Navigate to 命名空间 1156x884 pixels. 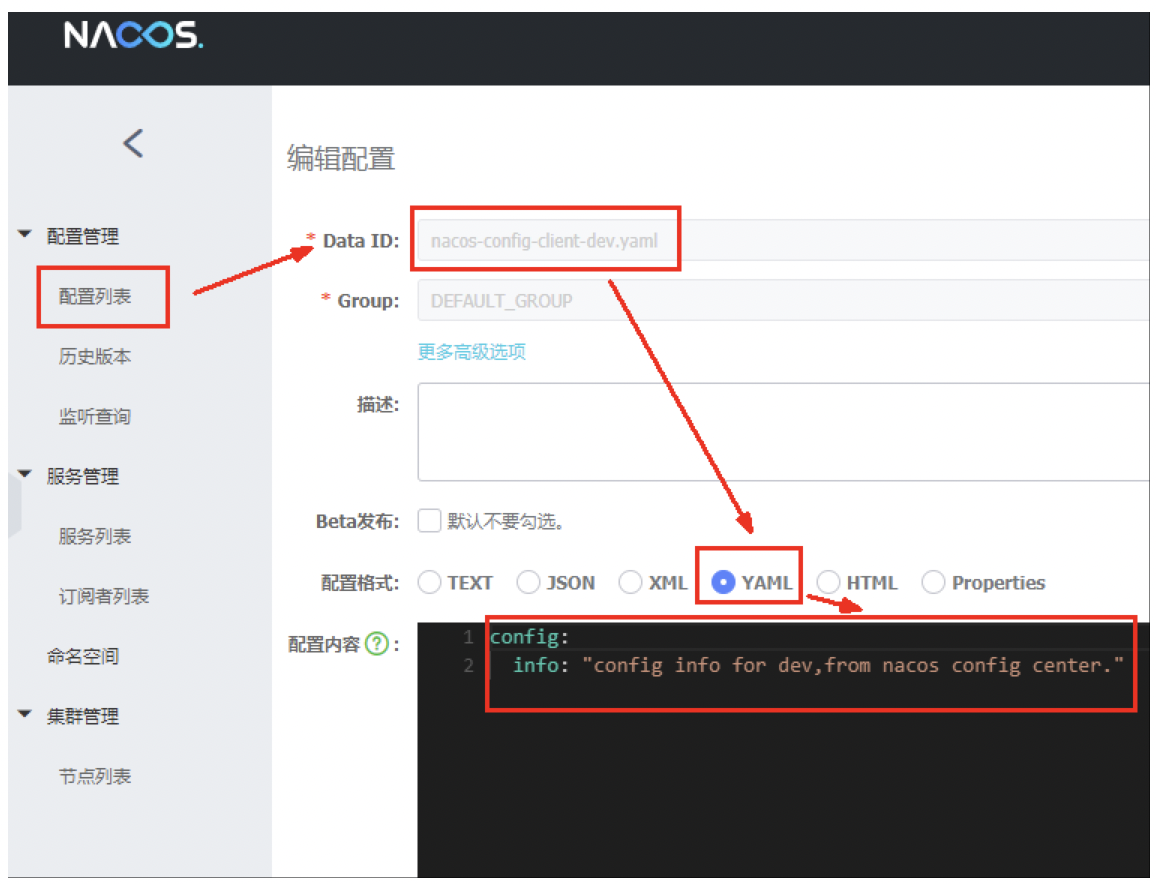click(83, 657)
